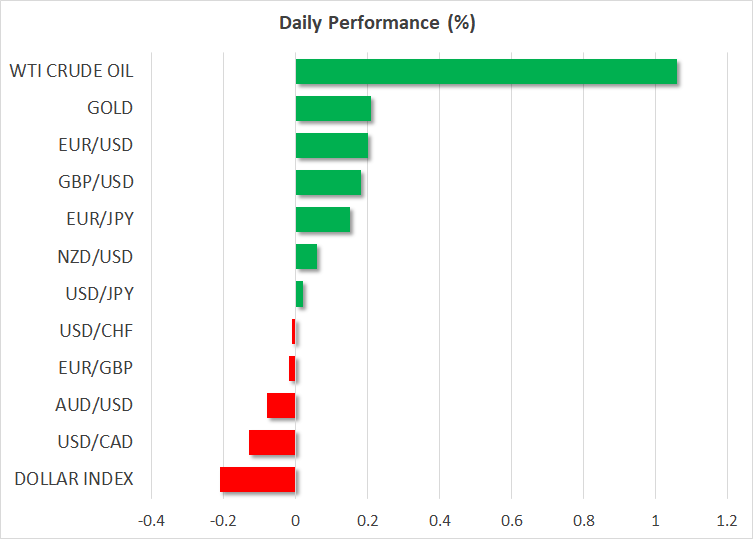Click the Daily Performance (%) chart title
This screenshot has width=753, height=539.
(x=376, y=24)
